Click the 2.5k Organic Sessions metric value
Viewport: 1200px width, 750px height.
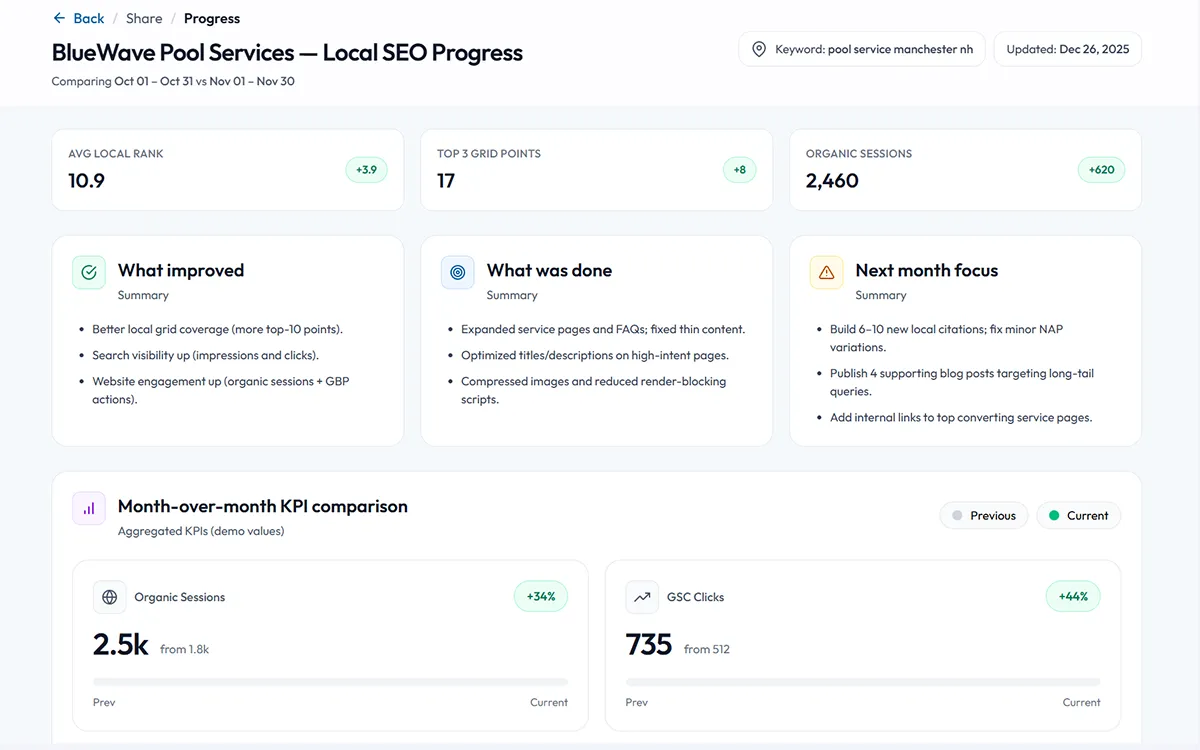[x=120, y=644]
